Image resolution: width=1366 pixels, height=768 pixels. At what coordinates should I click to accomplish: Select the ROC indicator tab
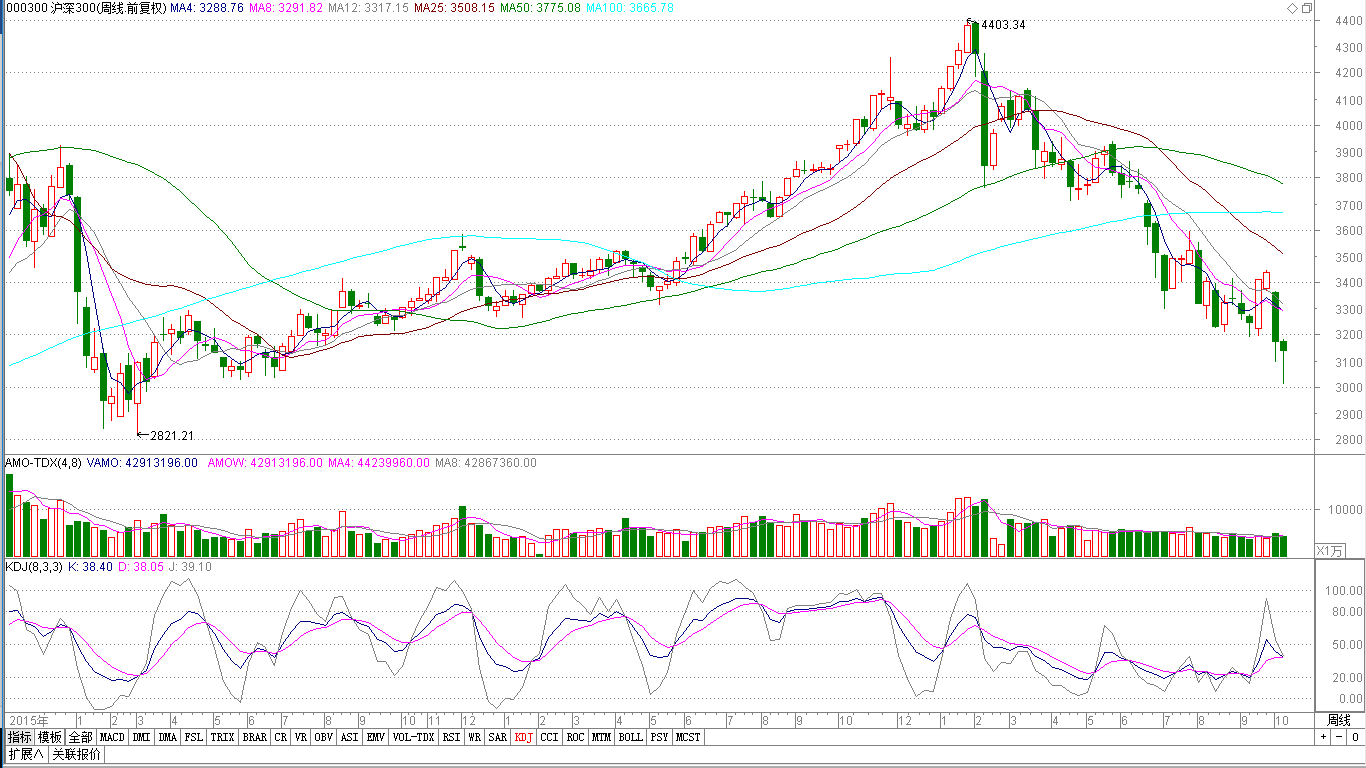575,737
